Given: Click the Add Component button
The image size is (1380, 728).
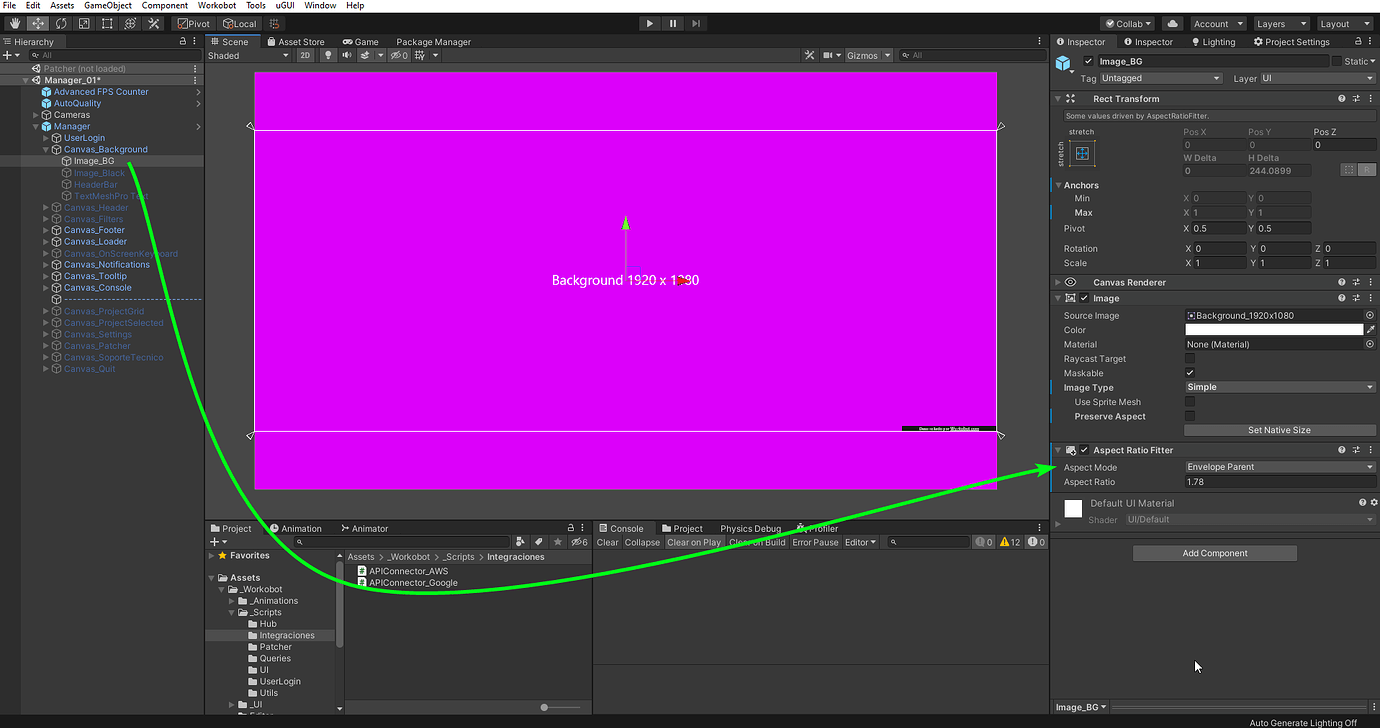Looking at the screenshot, I should click(1214, 552).
